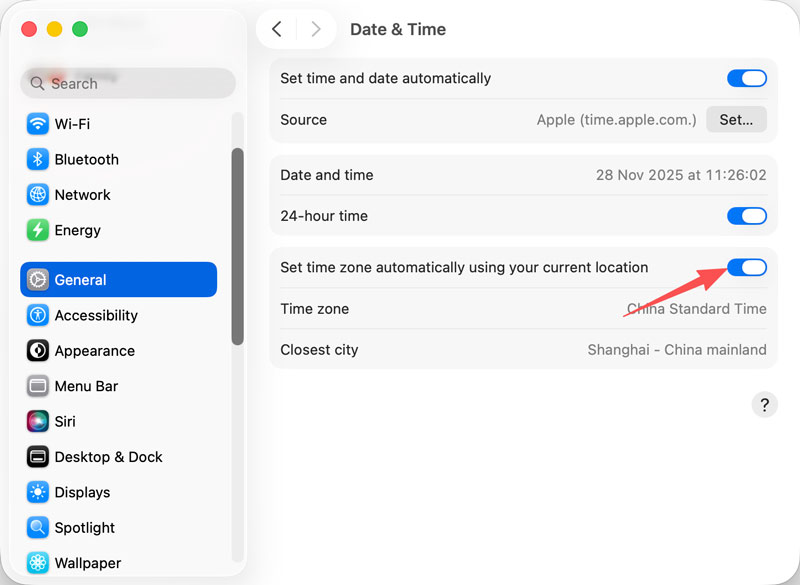Disable automatic time and date setting
The height and width of the screenshot is (585, 800).
747,78
